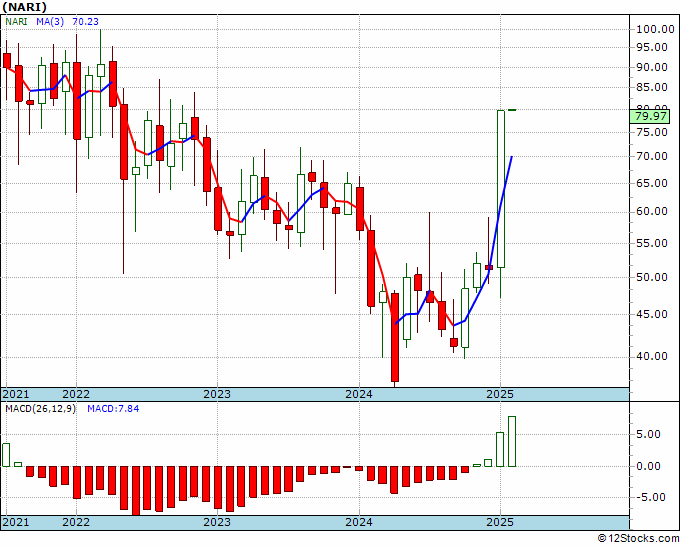This screenshot has height=546, width=680.
Task: Click the 55.00 price axis label
Action: (652, 243)
